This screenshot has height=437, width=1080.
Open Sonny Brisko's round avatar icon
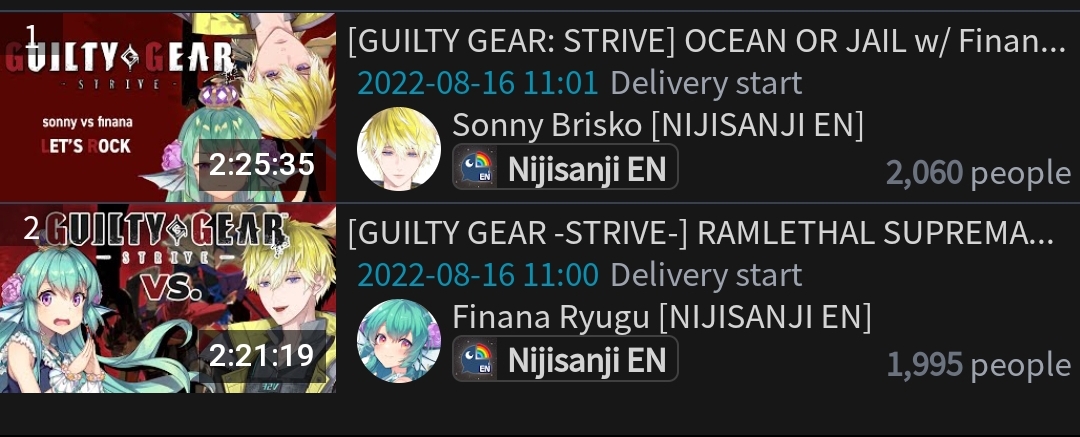tap(399, 148)
